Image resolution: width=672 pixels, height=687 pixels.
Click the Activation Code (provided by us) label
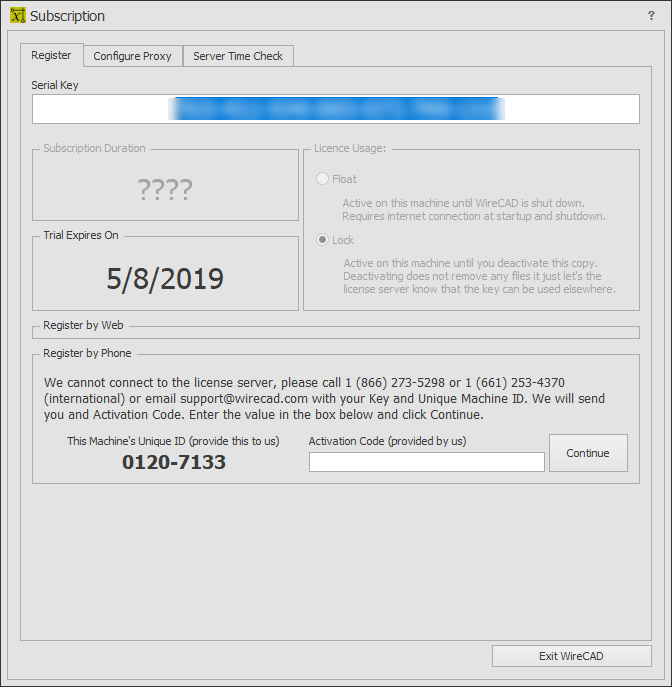(x=387, y=441)
